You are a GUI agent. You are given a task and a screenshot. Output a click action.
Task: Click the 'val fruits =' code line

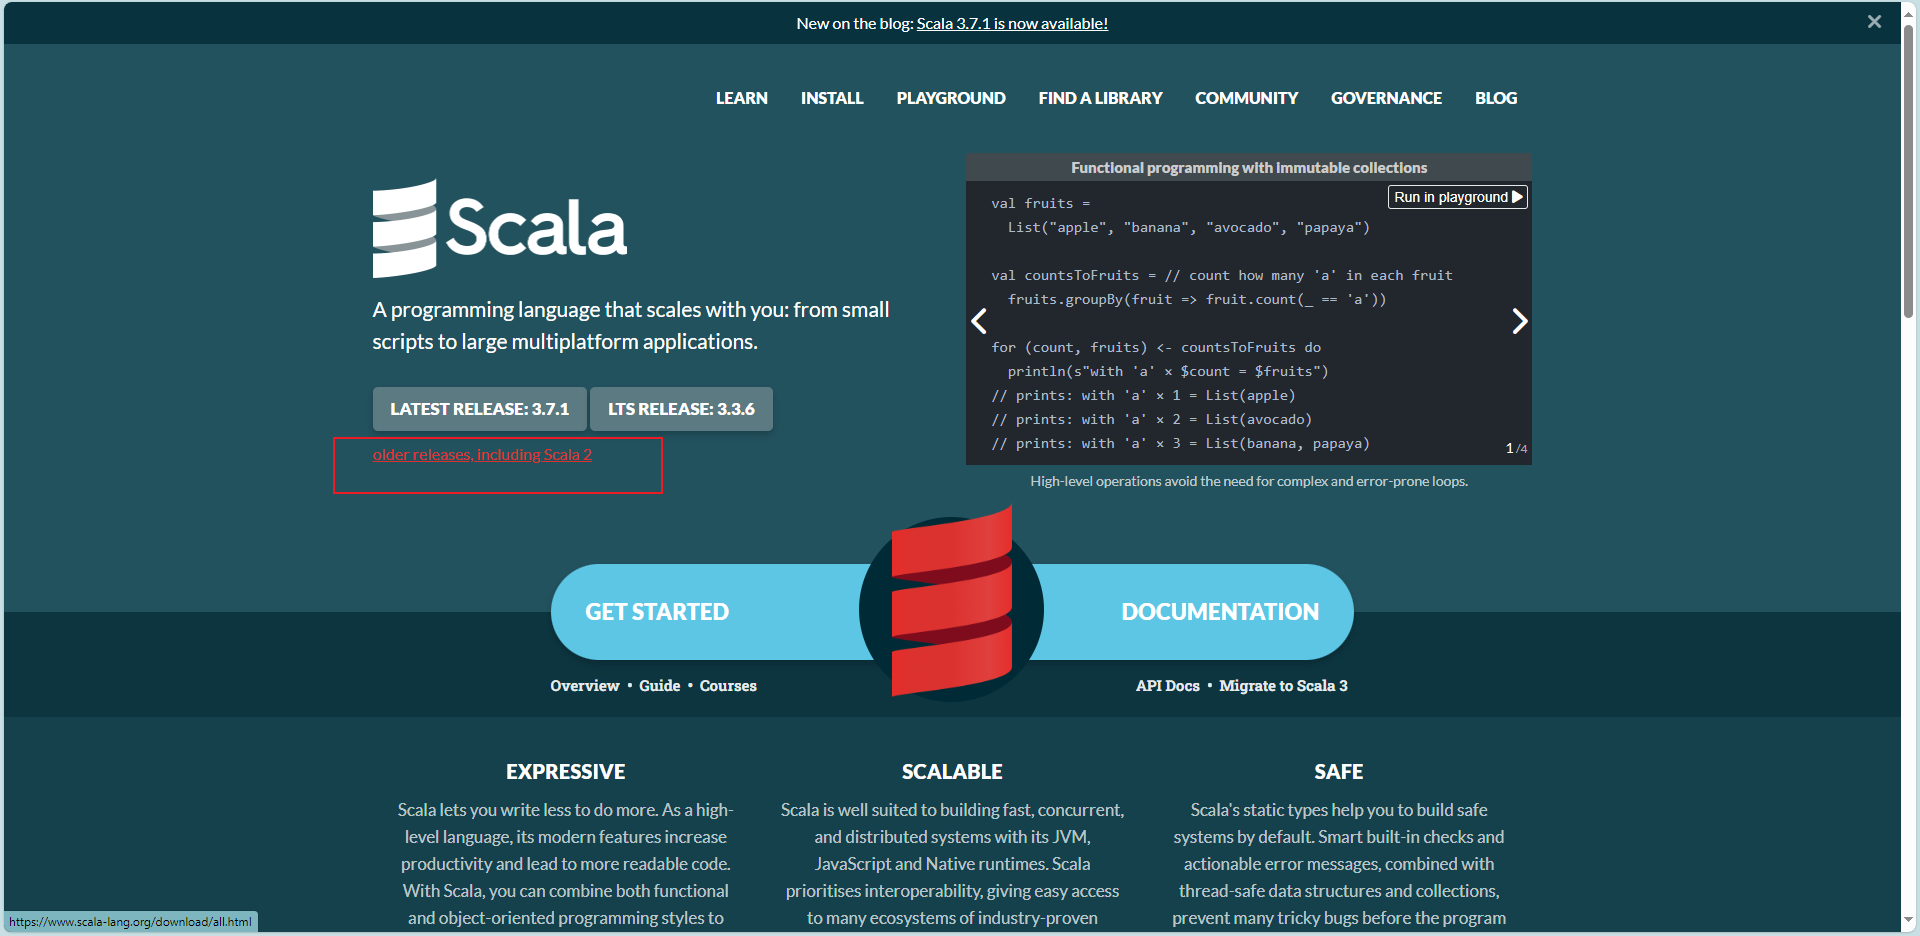coord(1041,204)
